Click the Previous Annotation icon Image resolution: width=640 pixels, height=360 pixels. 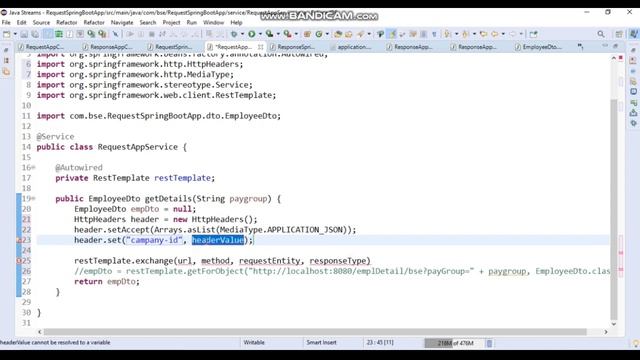coord(465,34)
